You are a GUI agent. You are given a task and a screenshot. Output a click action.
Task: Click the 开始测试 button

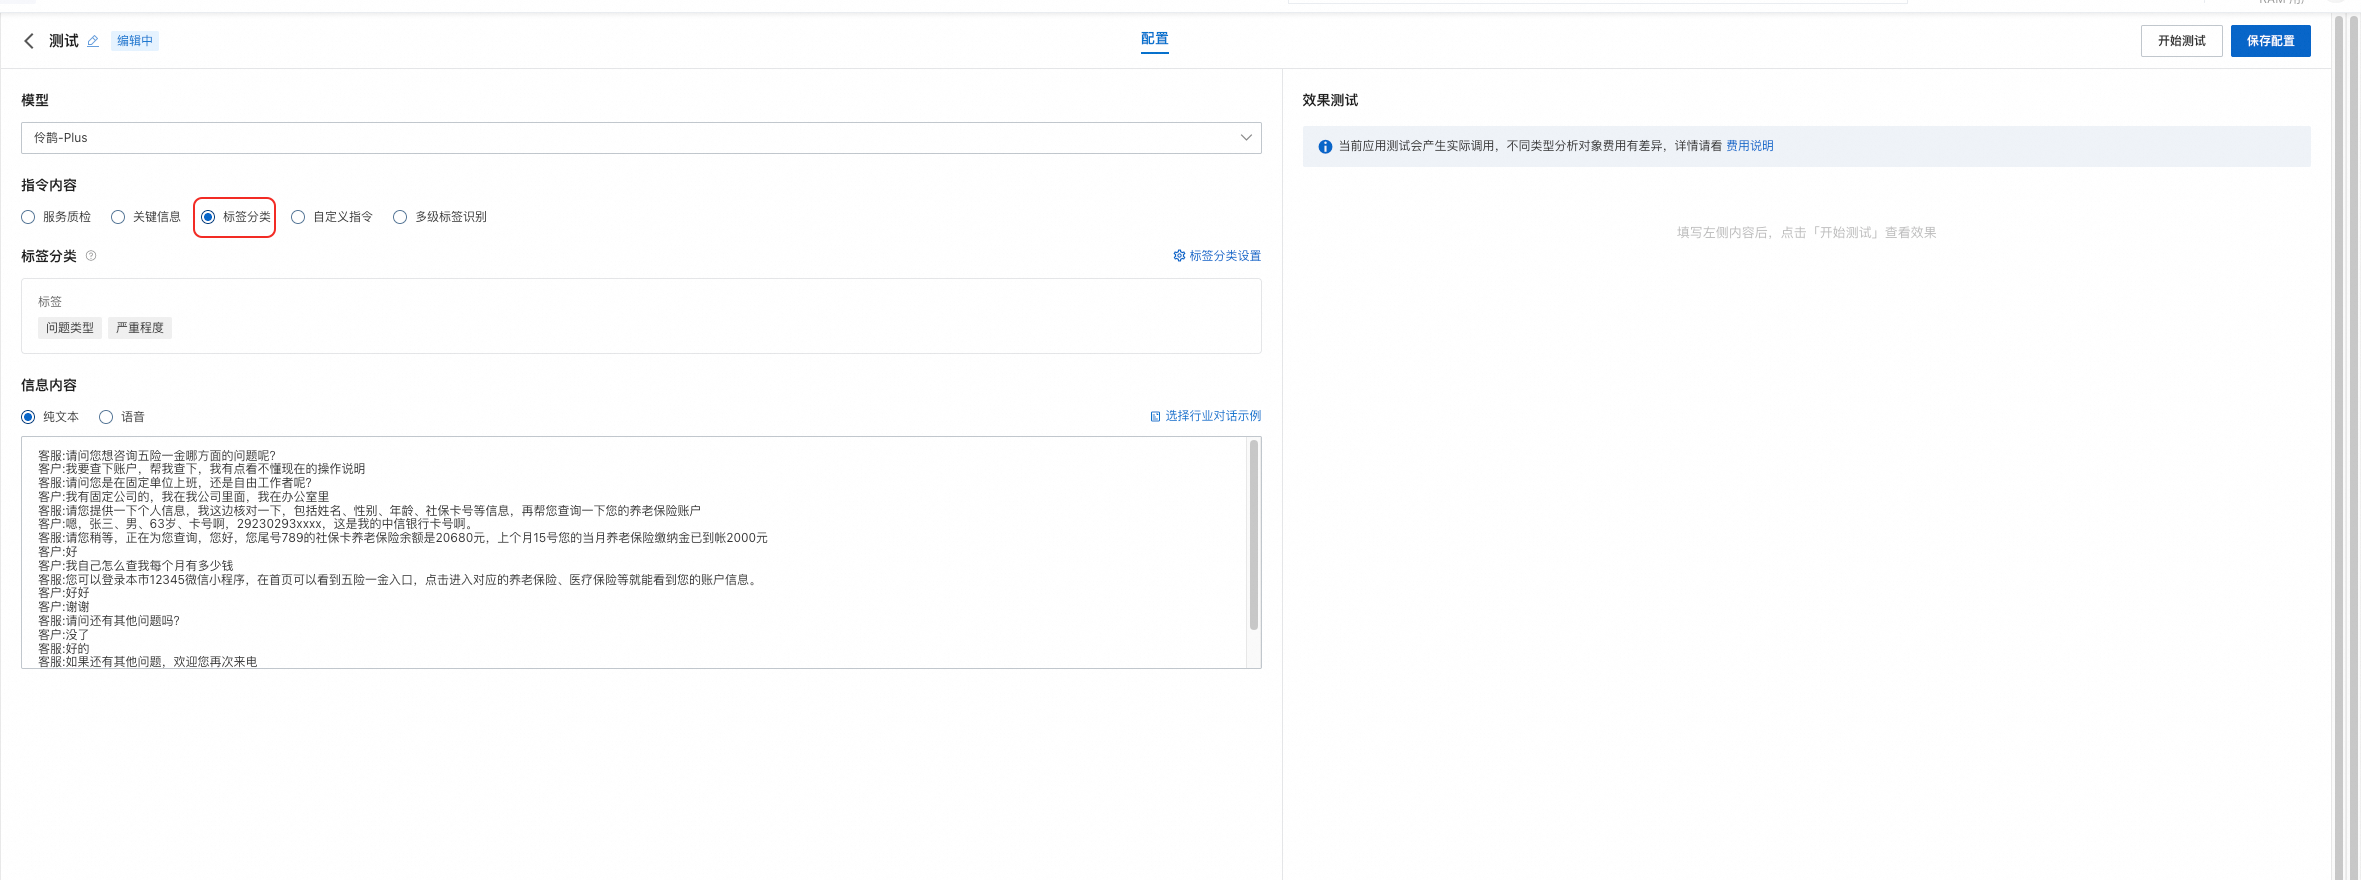[2182, 41]
